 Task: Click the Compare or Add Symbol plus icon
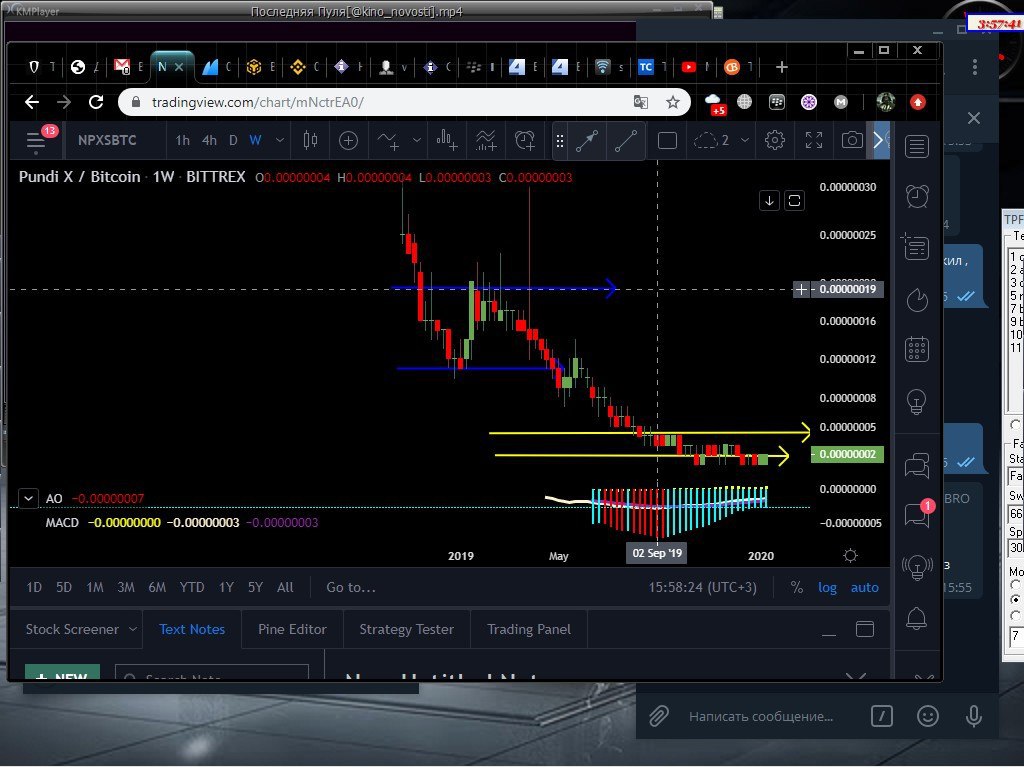point(348,140)
